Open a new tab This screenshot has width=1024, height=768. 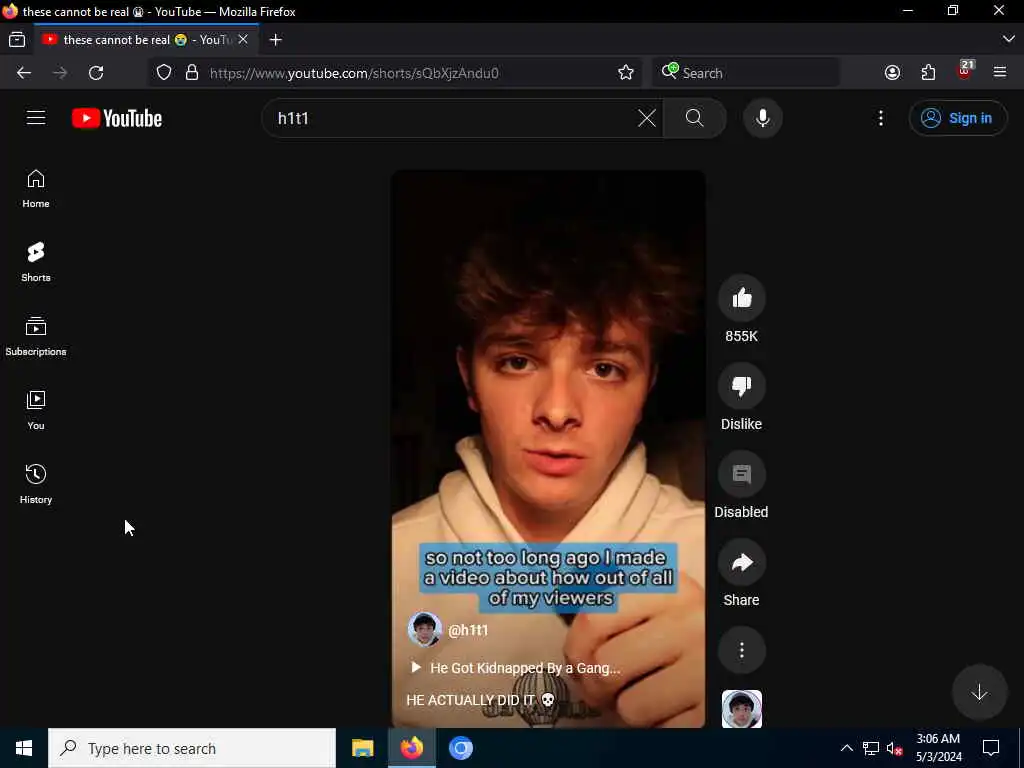[276, 40]
